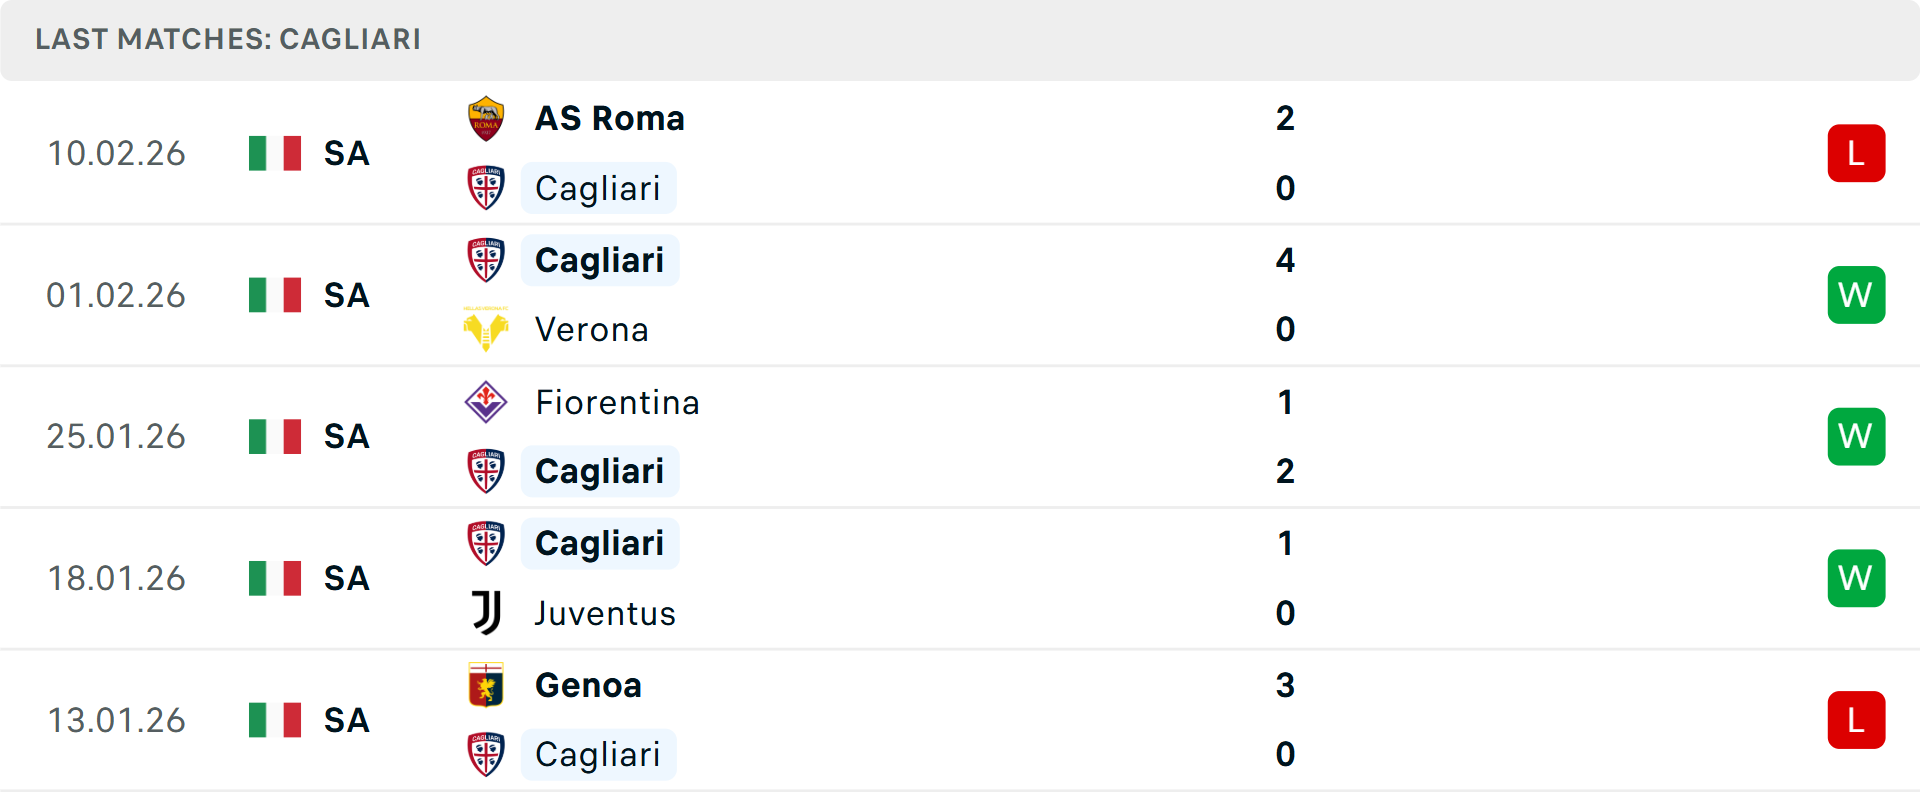Select highlighted Cagliari in the Verona match

point(599,260)
